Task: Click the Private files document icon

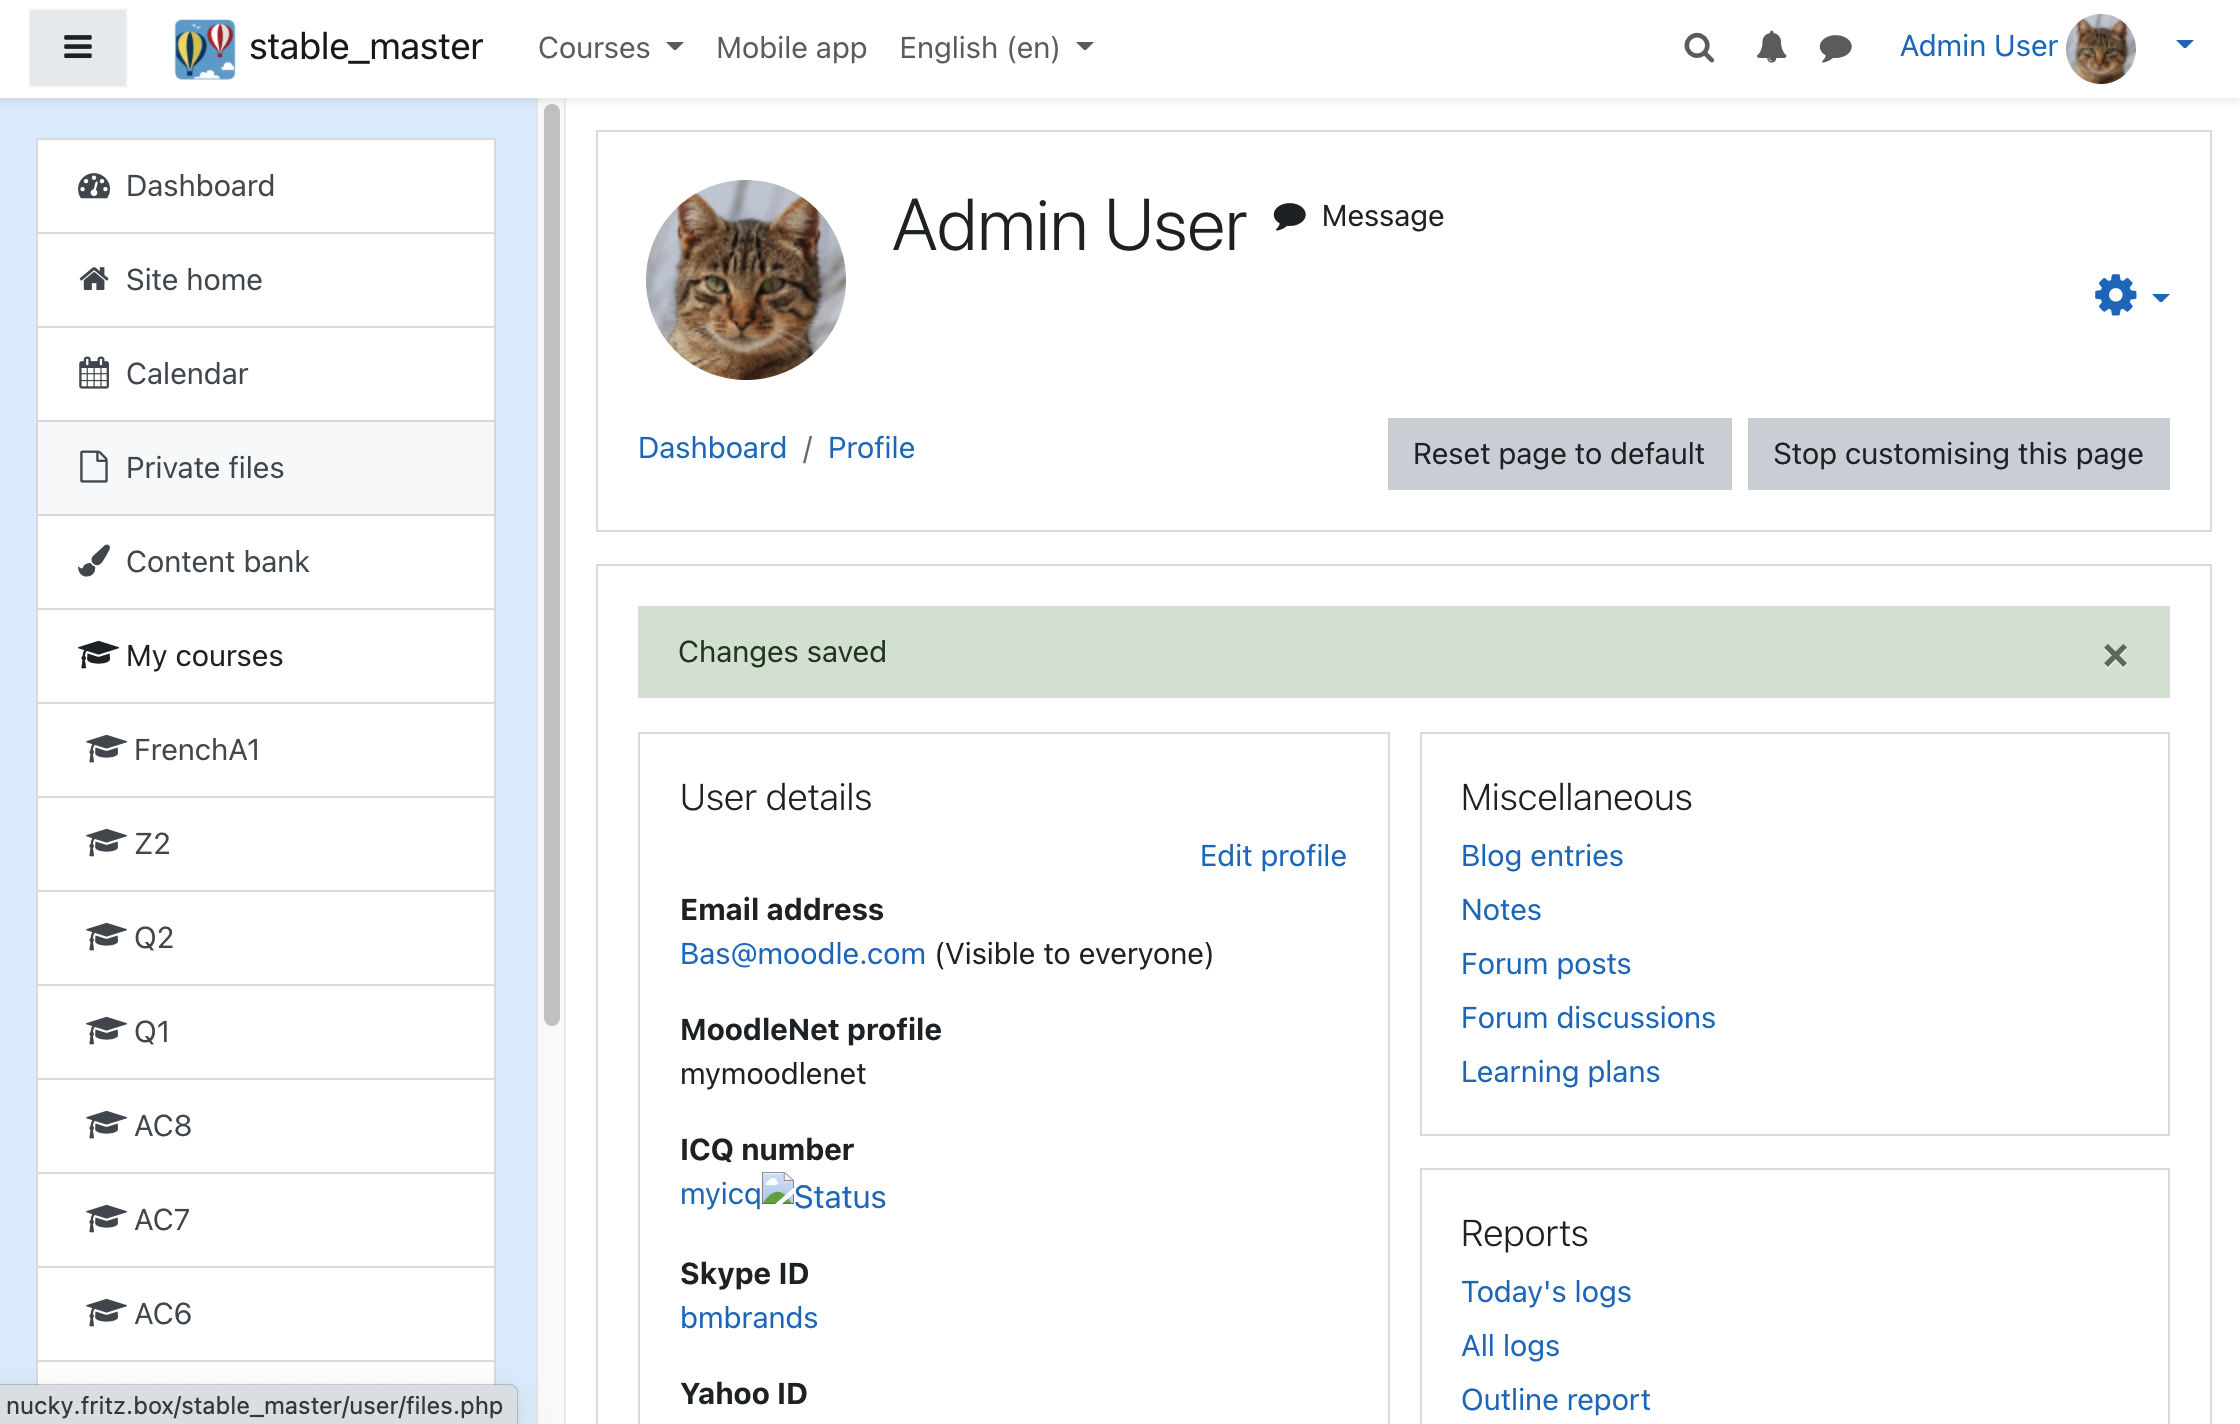Action: coord(94,467)
